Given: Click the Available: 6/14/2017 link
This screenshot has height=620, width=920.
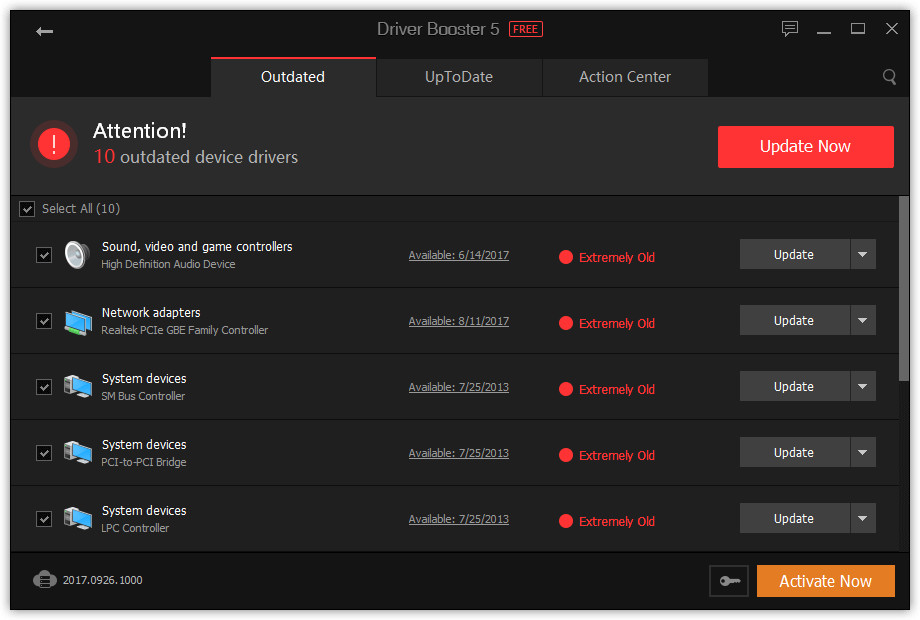Looking at the screenshot, I should [x=458, y=255].
